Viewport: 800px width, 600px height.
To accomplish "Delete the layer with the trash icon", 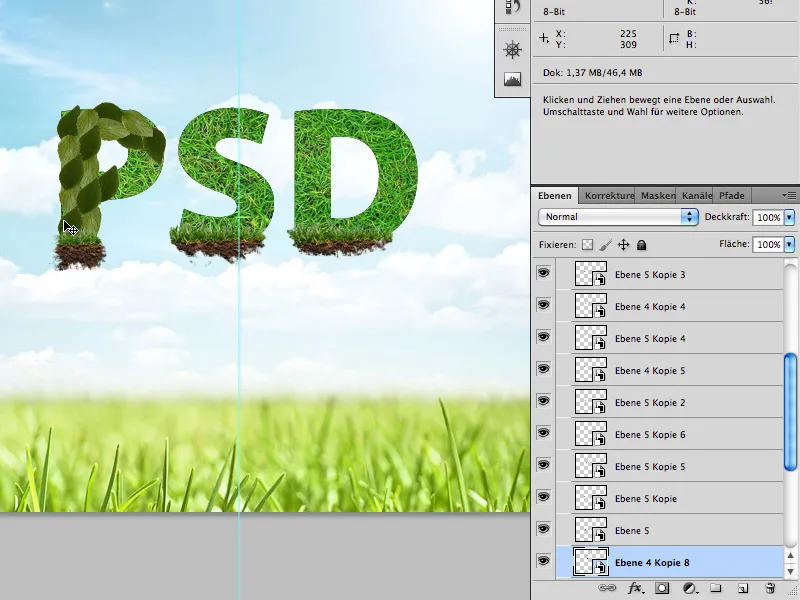I will point(770,588).
